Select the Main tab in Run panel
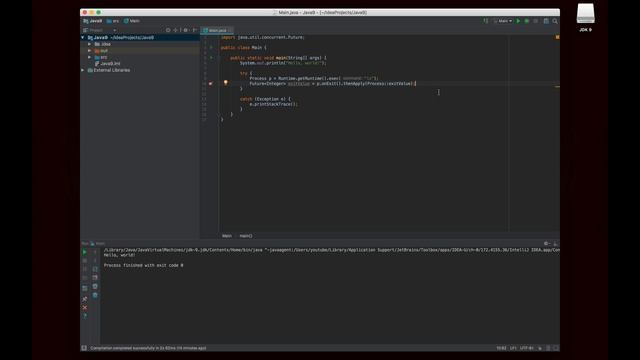 pyautogui.click(x=98, y=243)
